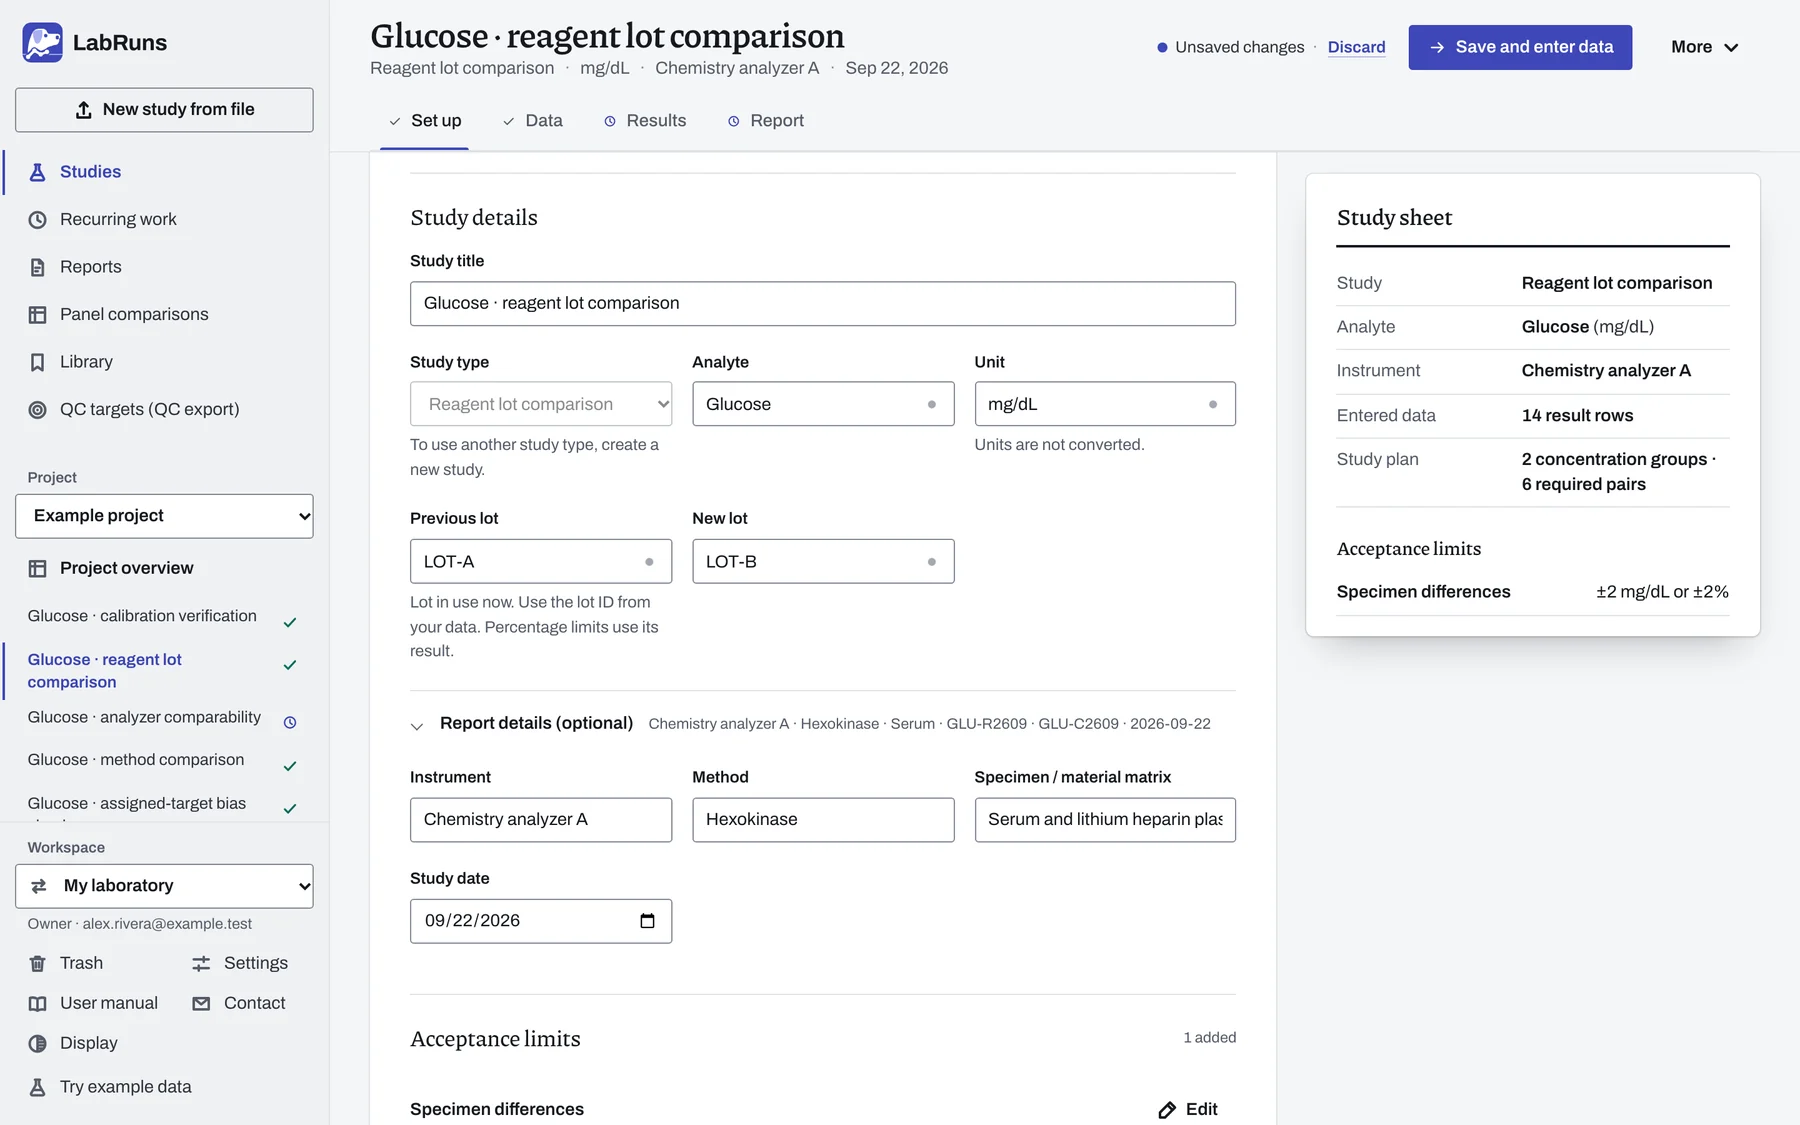Switch to the Data tab

coord(532,121)
